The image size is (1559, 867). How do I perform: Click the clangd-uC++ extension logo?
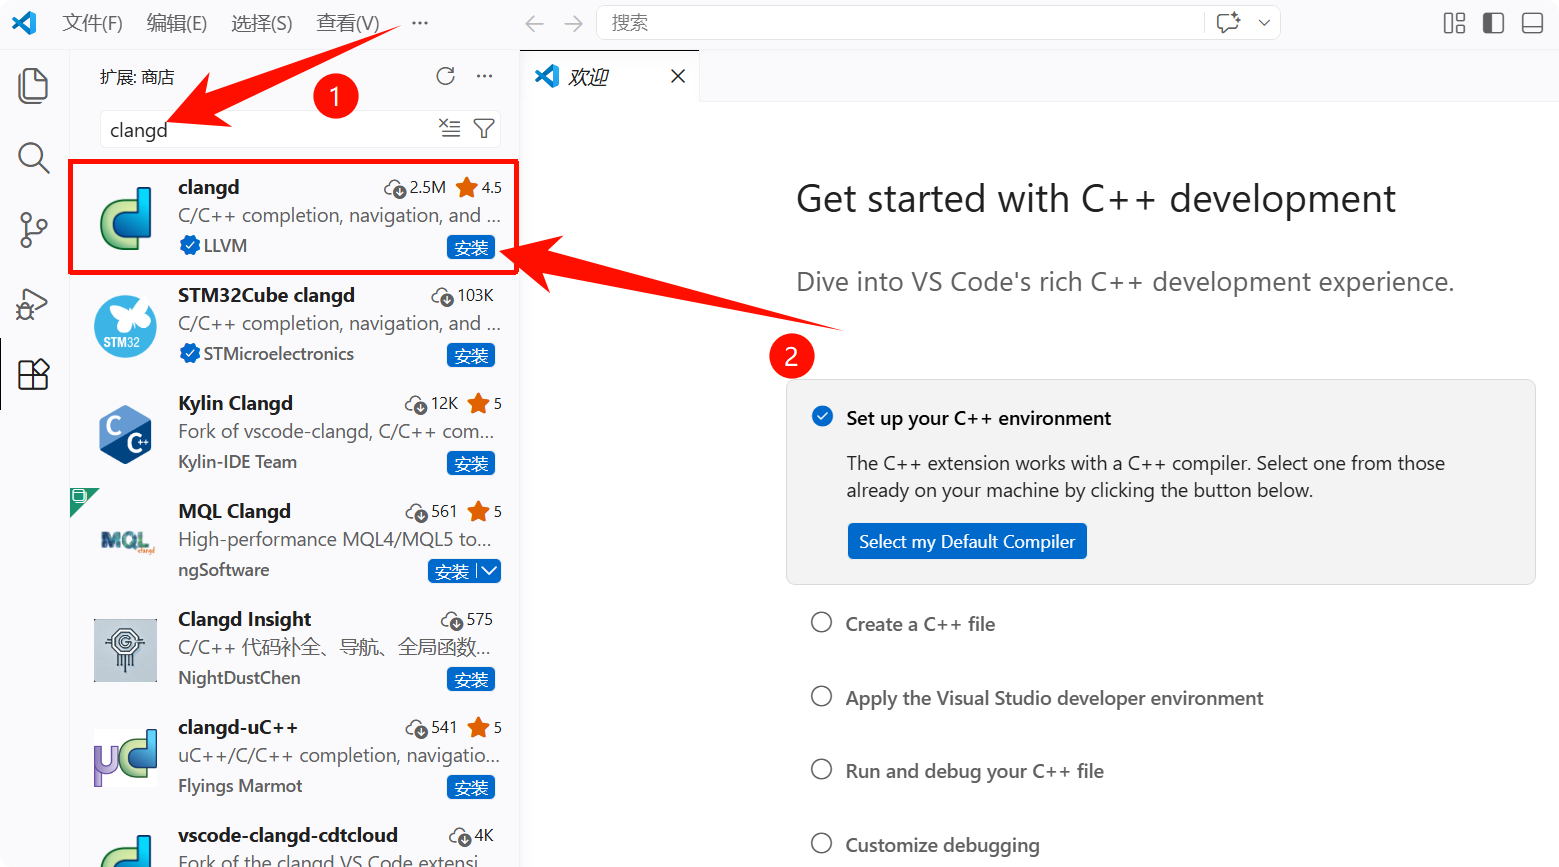click(125, 758)
